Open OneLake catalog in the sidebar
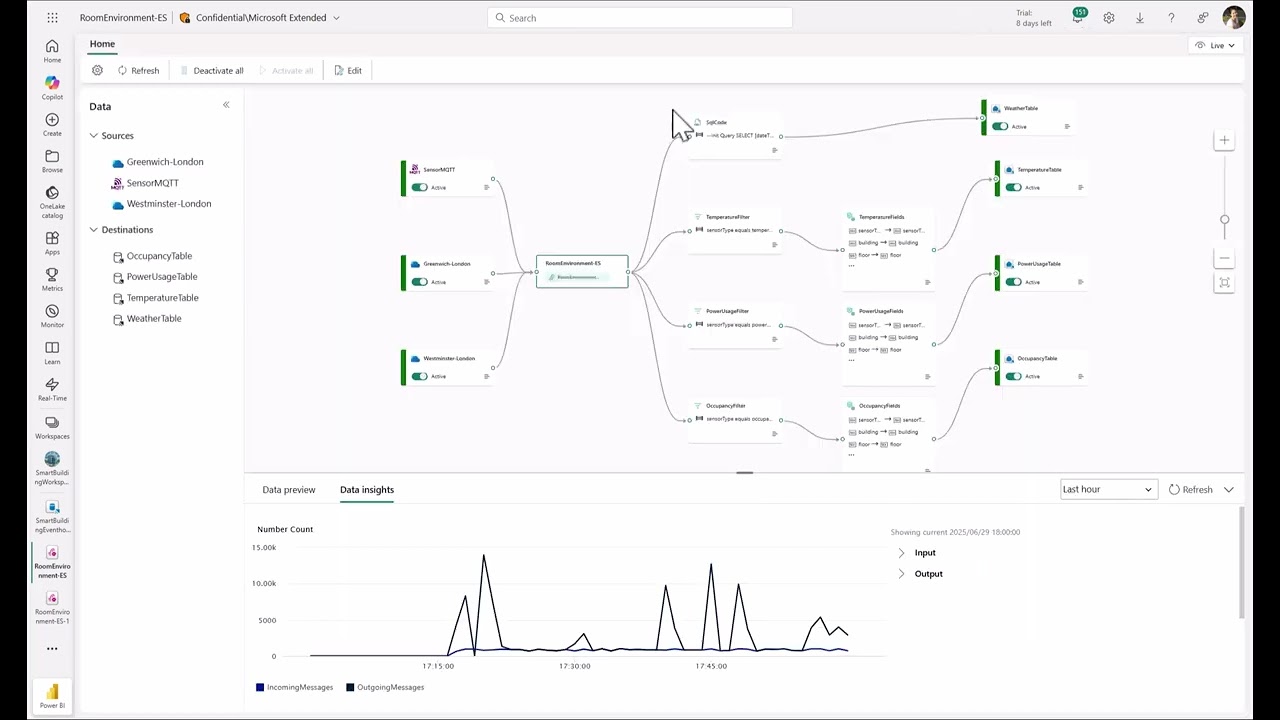The image size is (1280, 720). [x=52, y=201]
